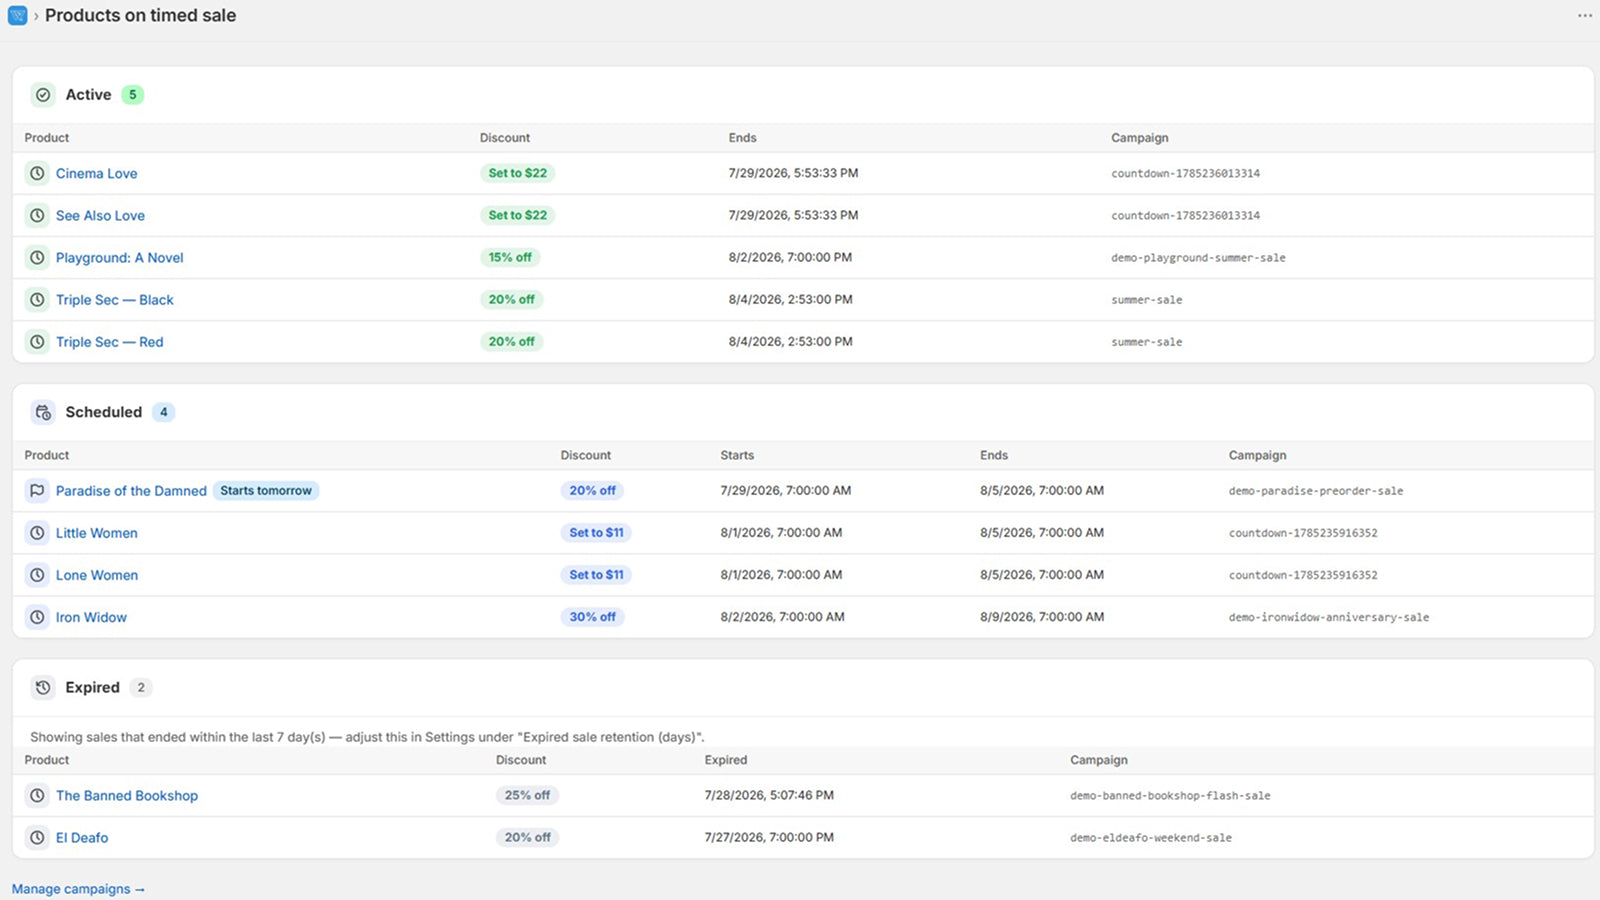Click the end date 8/2/2026, 7:00:00 PM
This screenshot has height=900, width=1600.
coord(790,257)
